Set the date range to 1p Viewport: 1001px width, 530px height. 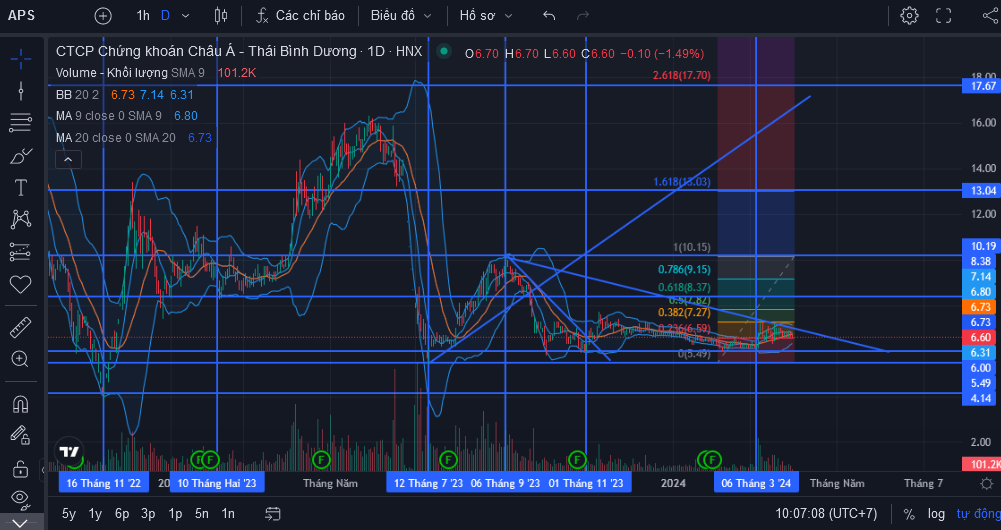[175, 513]
